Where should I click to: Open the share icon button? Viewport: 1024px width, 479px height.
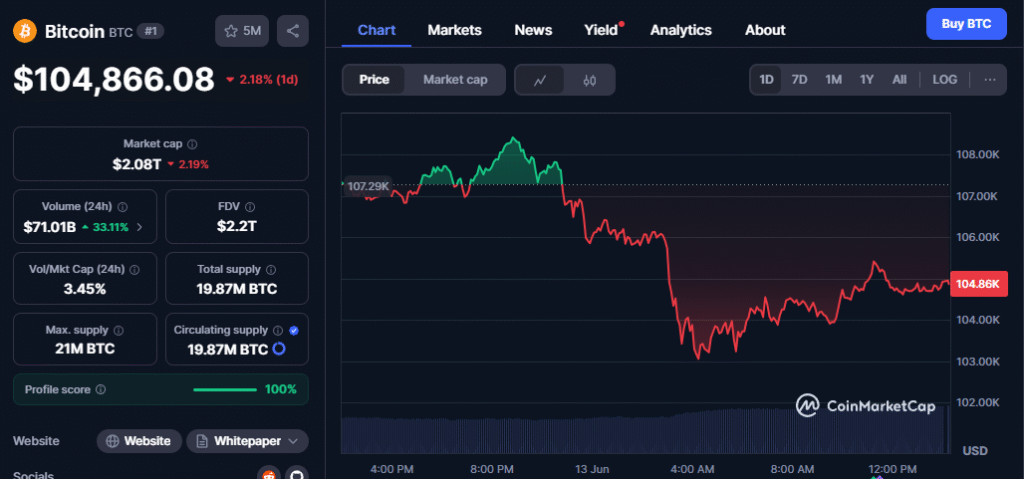click(293, 31)
